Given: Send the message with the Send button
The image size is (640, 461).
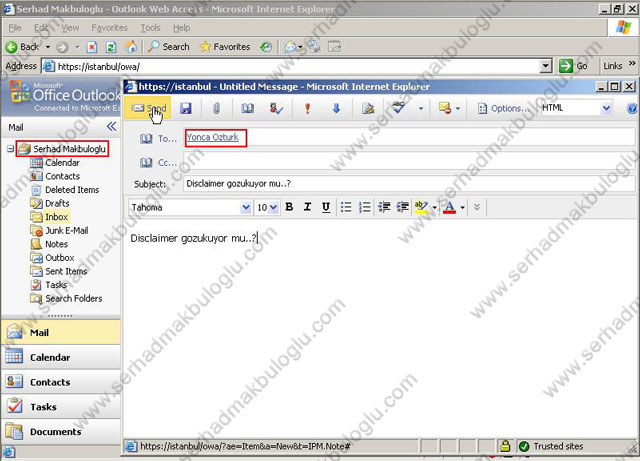Looking at the screenshot, I should [148, 108].
